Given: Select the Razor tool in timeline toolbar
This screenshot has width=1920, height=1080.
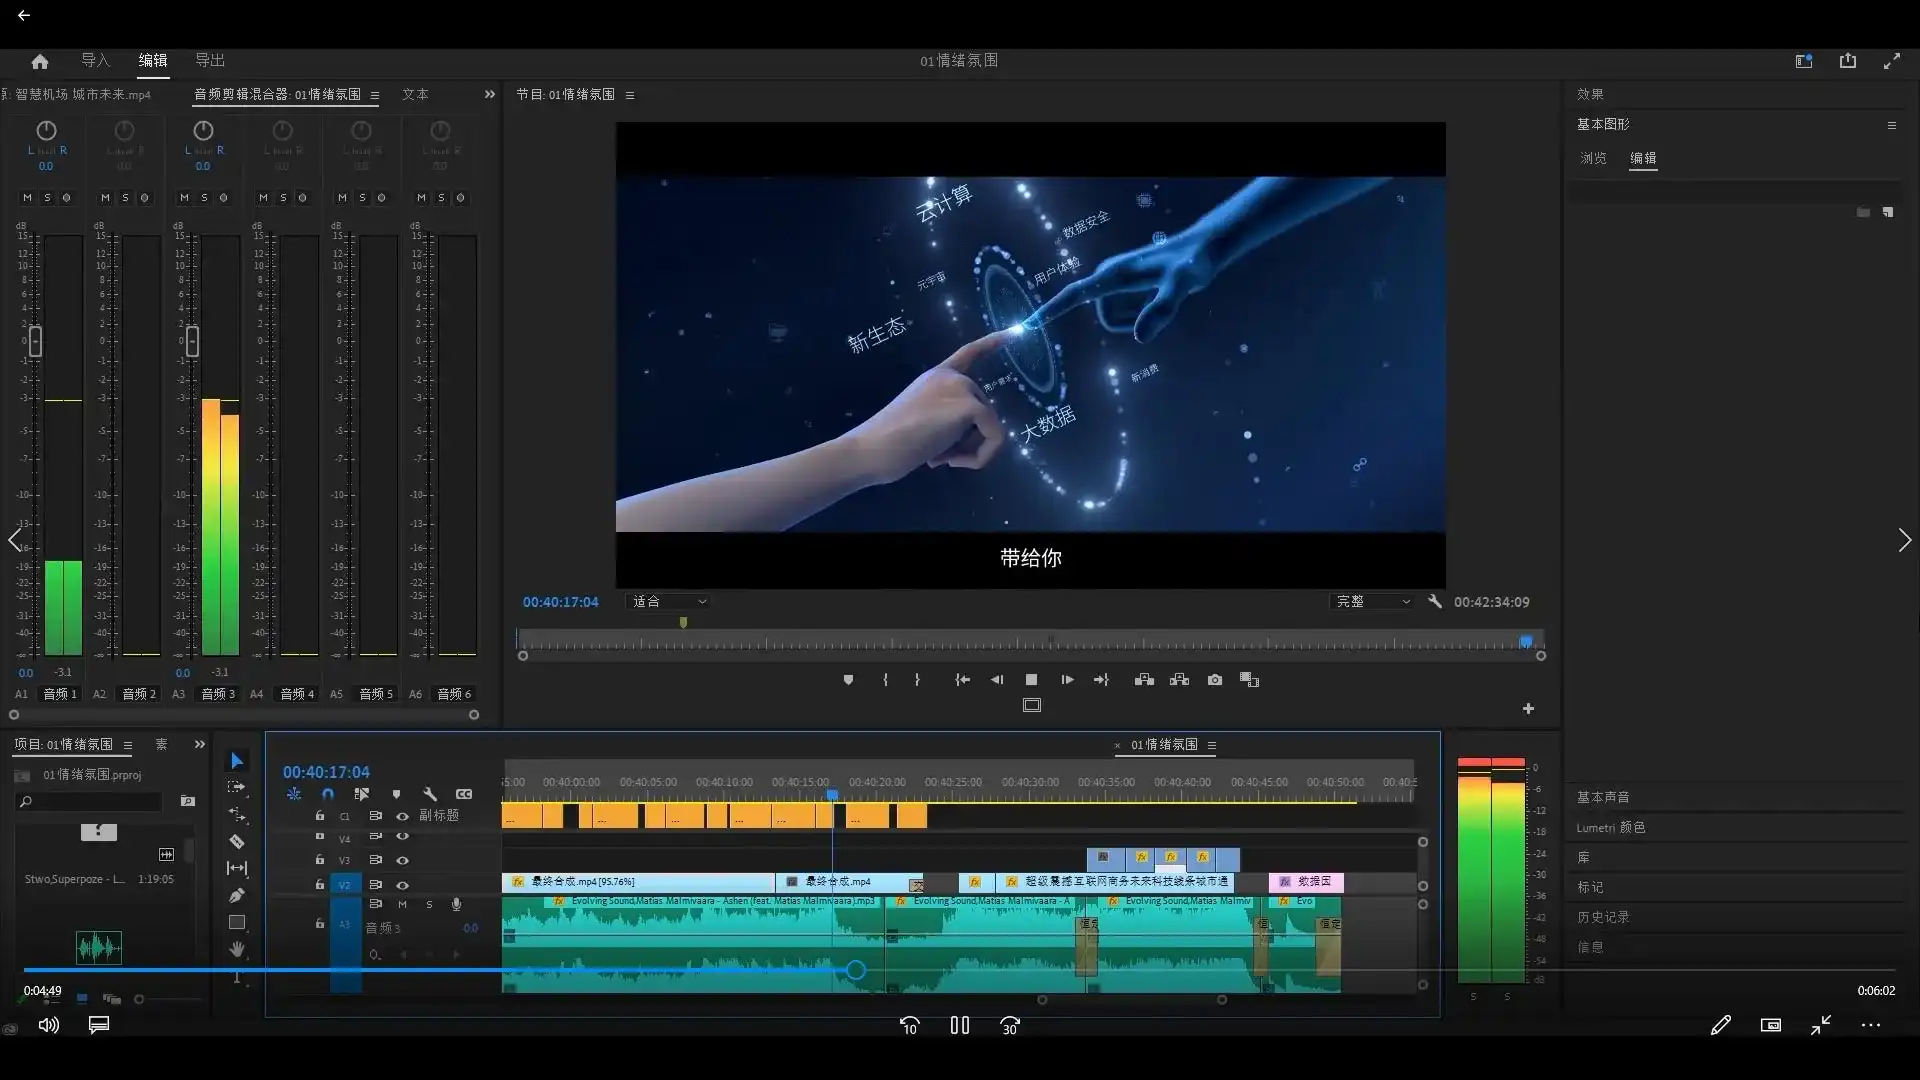Looking at the screenshot, I should pos(237,842).
